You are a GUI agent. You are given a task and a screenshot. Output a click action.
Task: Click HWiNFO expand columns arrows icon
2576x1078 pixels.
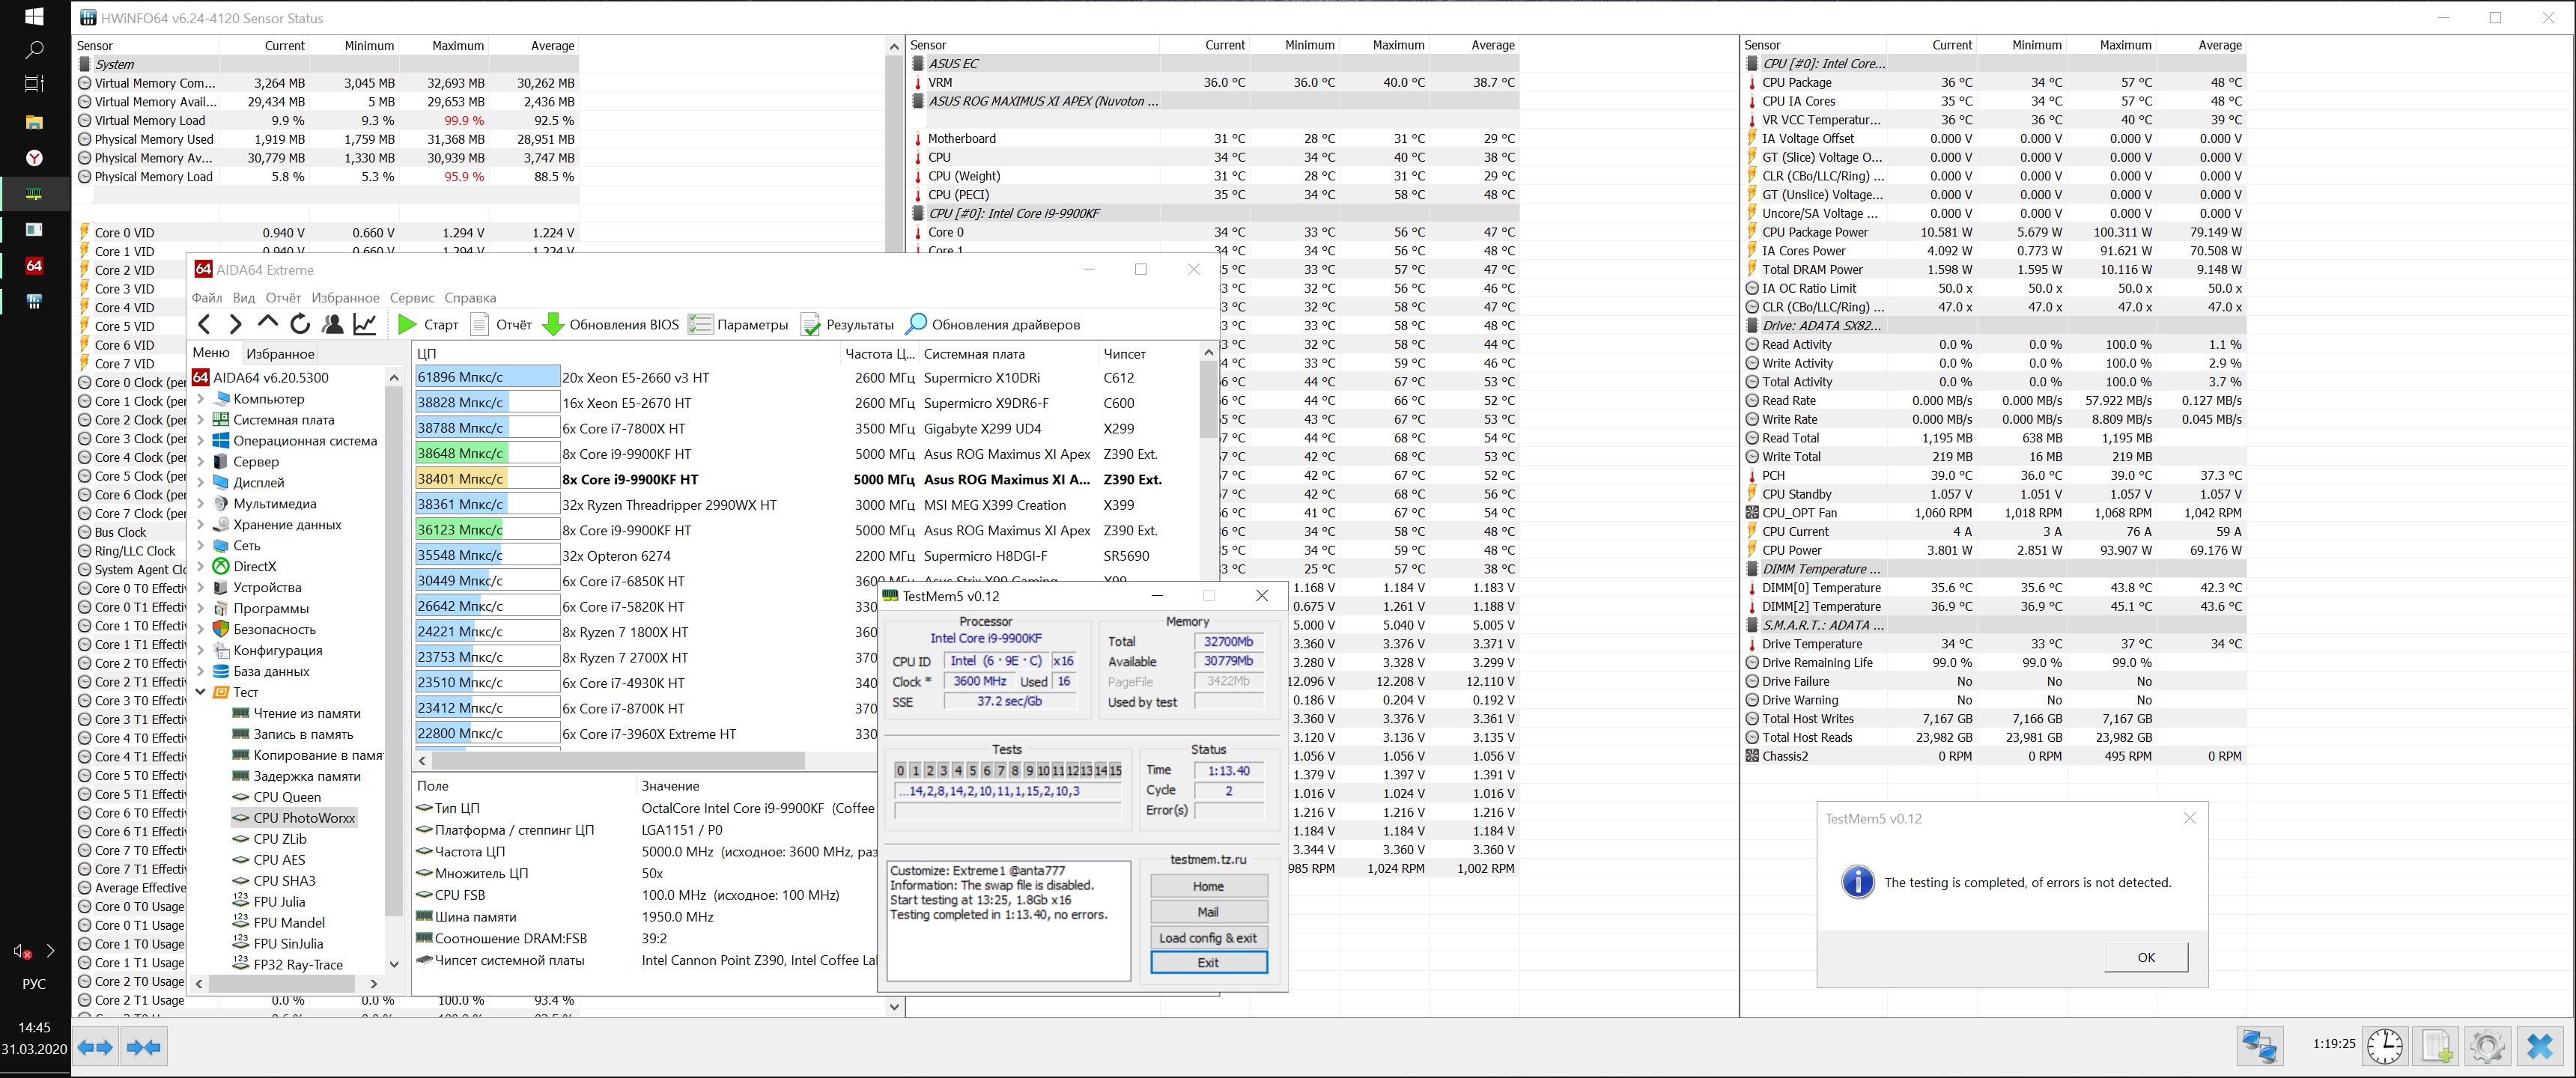(95, 1047)
